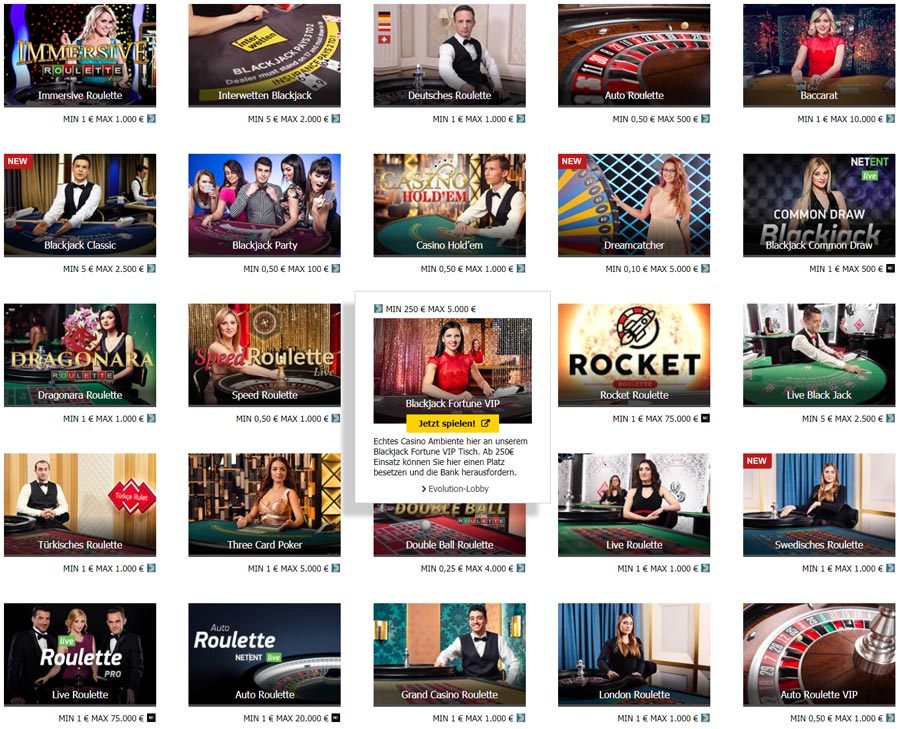The height and width of the screenshot is (729, 900).
Task: Click the provider icon beside Rocket Roulette limits
Action: click(705, 418)
